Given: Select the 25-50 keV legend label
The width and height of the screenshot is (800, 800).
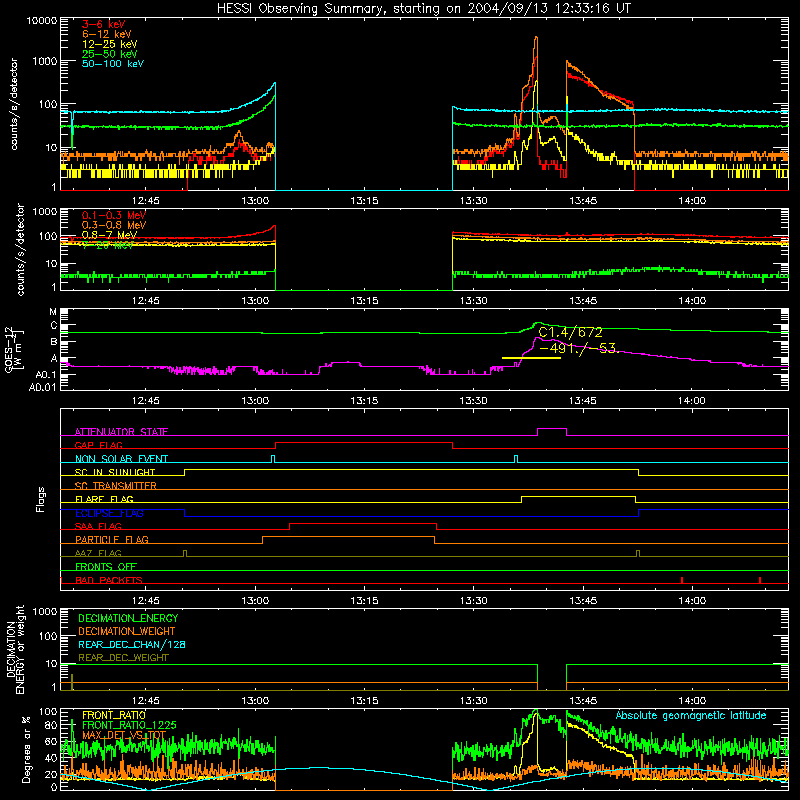Looking at the screenshot, I should (109, 54).
